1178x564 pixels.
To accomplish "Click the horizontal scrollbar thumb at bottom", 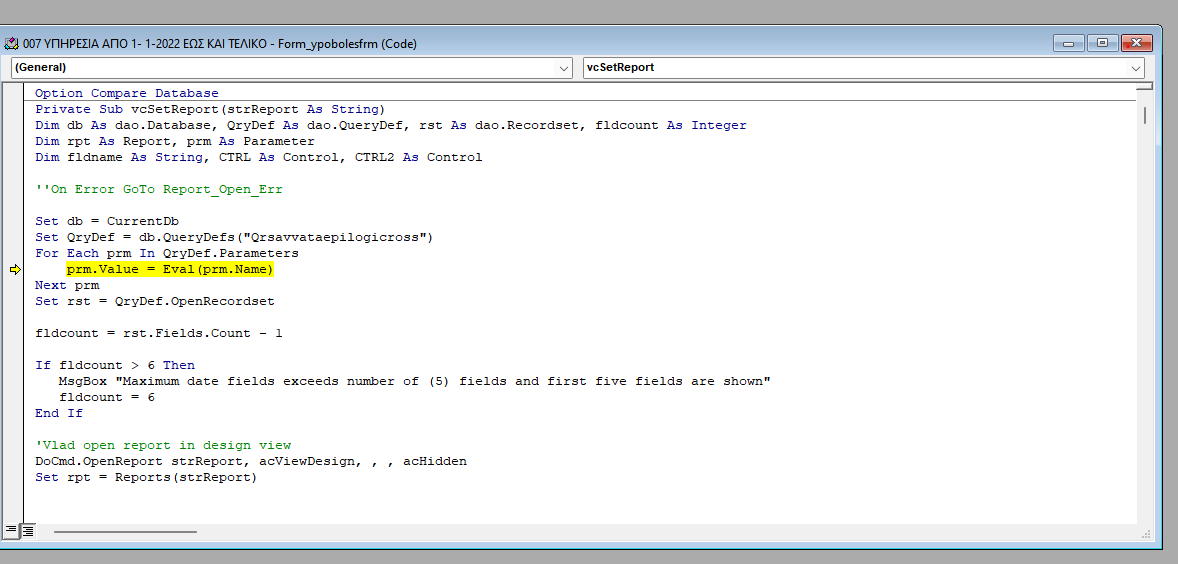I will tap(125, 532).
